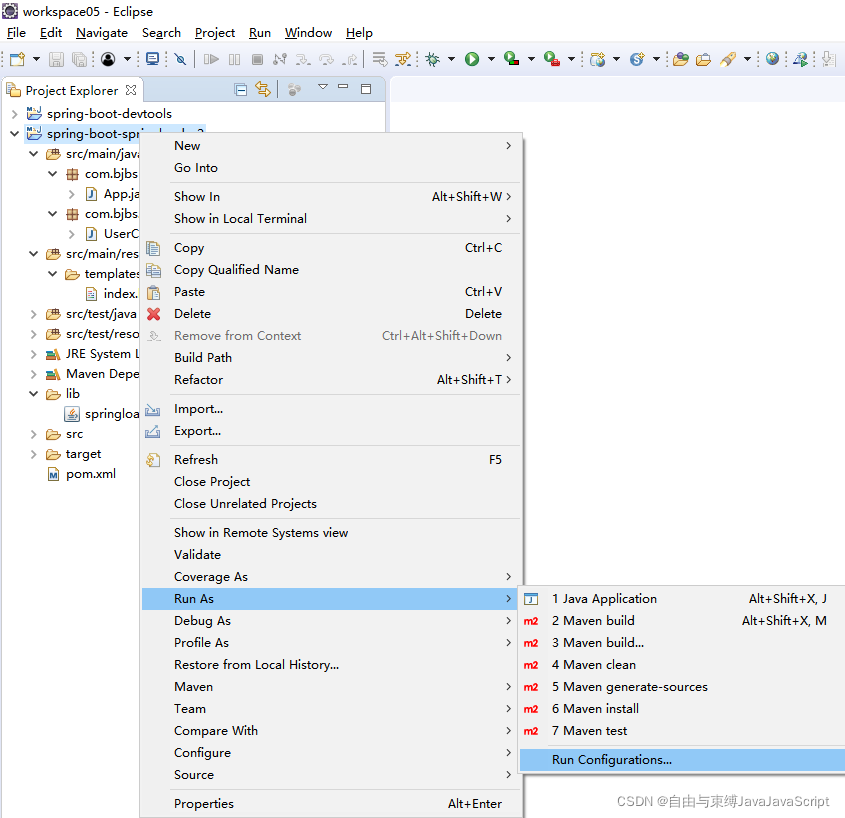Collapse the lib folder
This screenshot has width=845, height=818.
(x=33, y=394)
